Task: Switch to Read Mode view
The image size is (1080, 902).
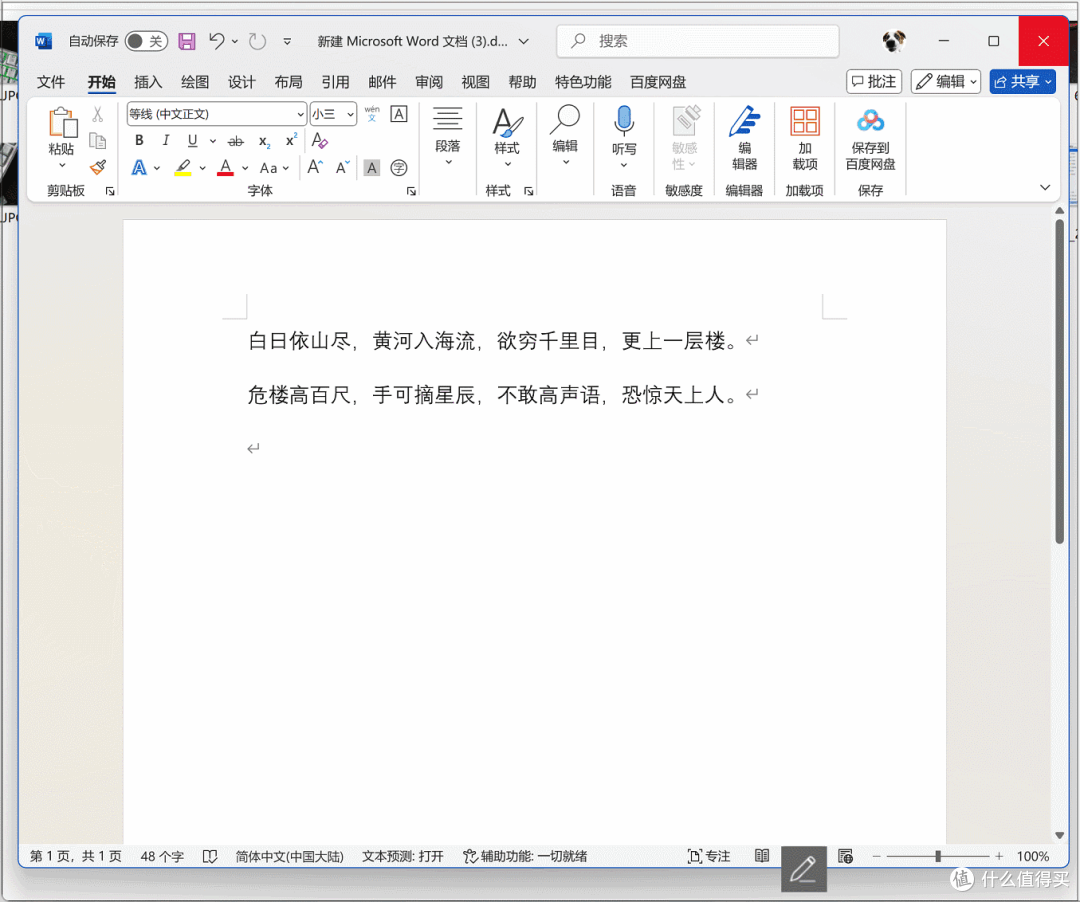Action: [762, 856]
